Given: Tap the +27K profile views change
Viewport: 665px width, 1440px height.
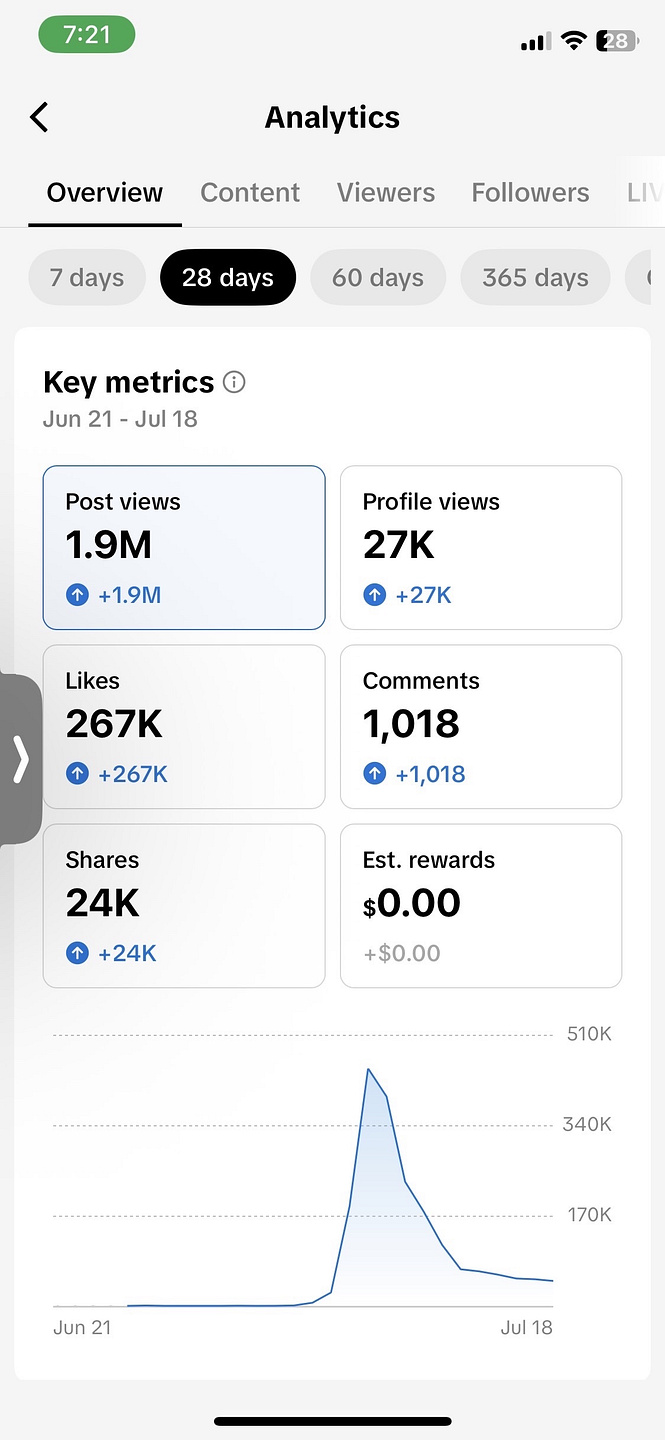Looking at the screenshot, I should (x=423, y=595).
